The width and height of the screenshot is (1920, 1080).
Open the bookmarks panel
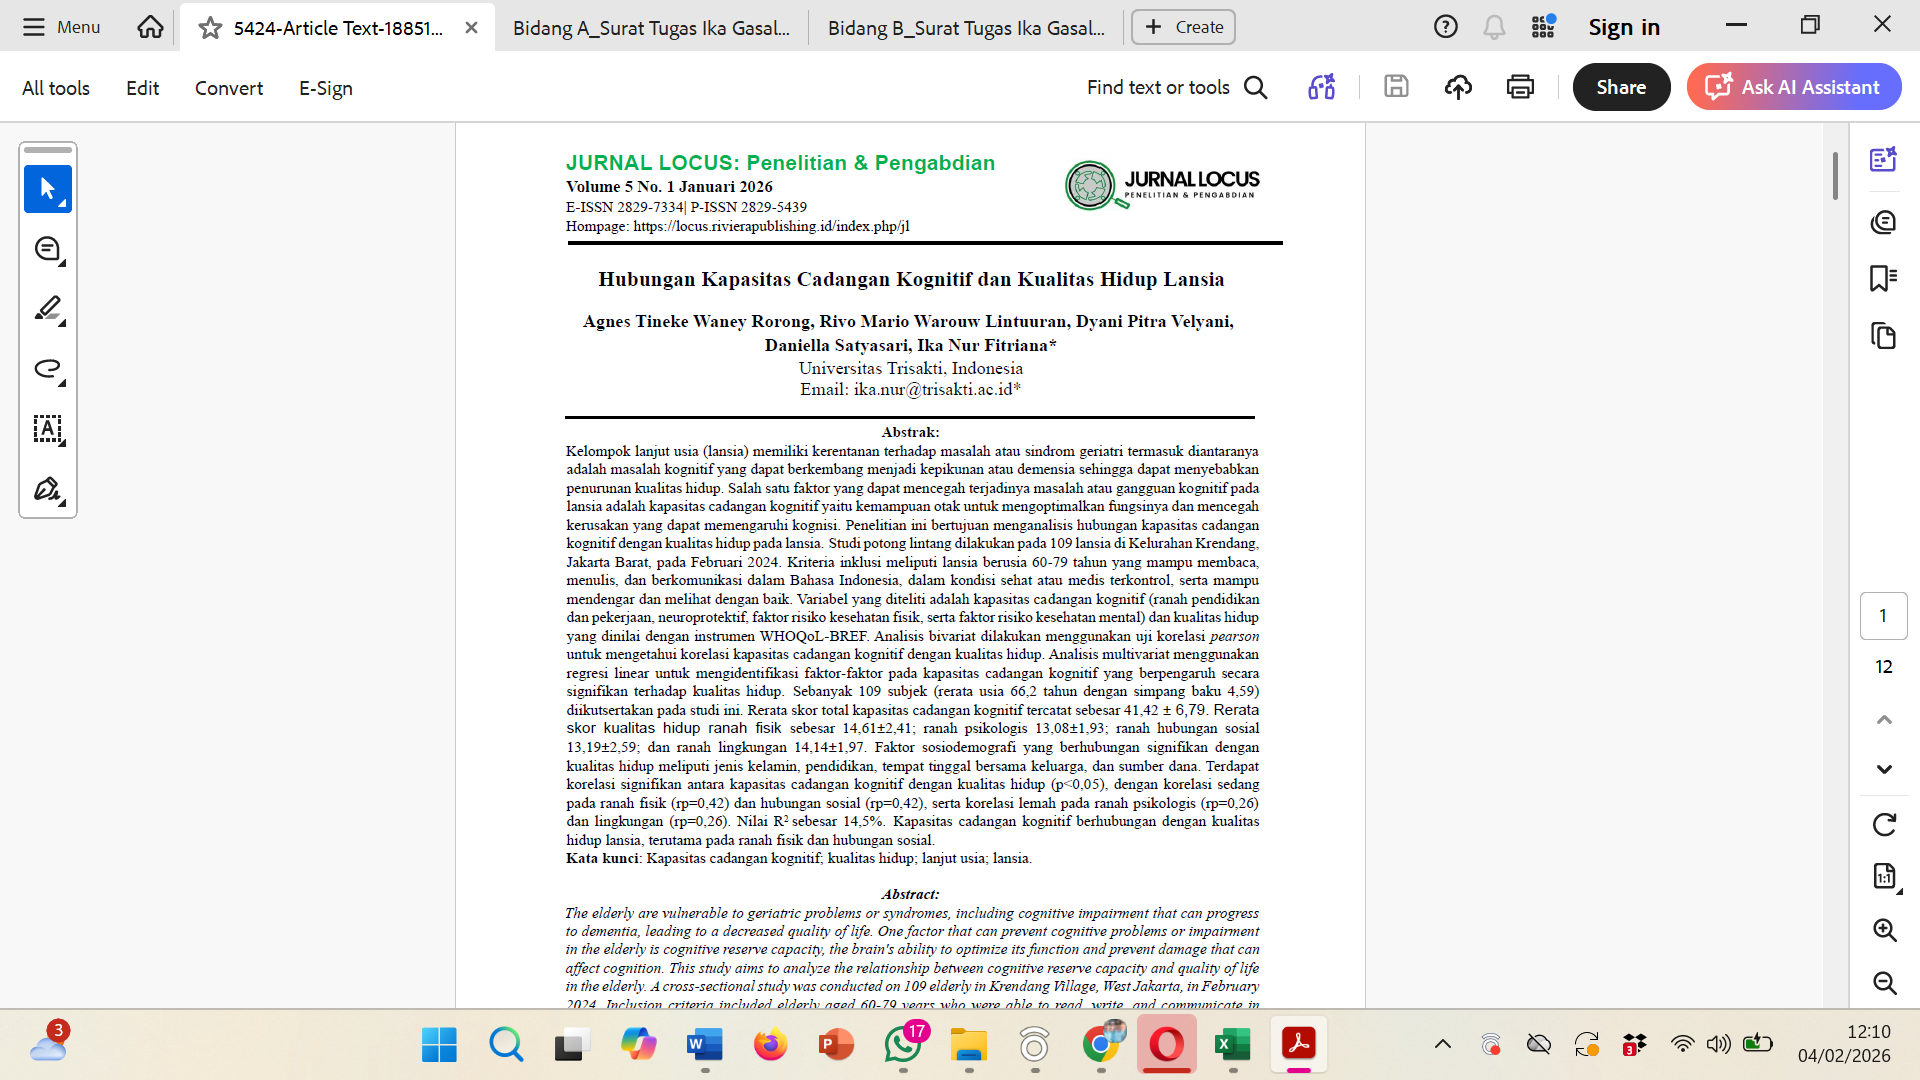pyautogui.click(x=1883, y=278)
